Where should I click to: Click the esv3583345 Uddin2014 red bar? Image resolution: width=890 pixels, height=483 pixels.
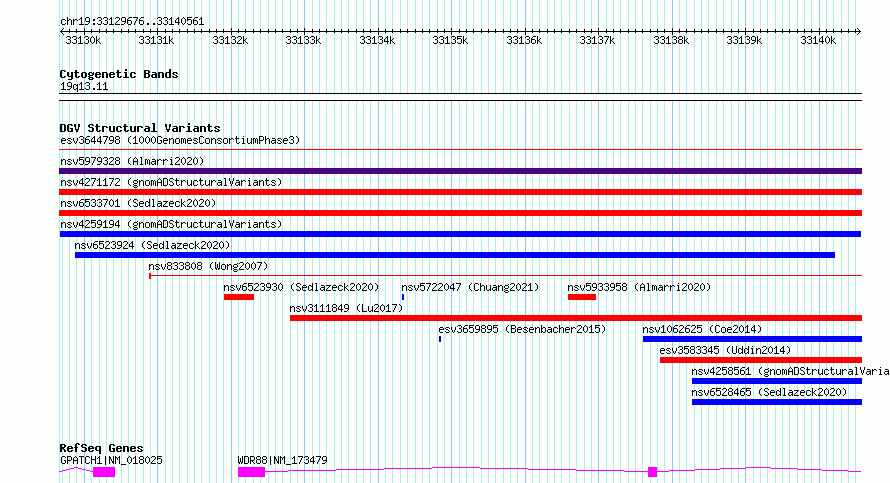coord(761,360)
